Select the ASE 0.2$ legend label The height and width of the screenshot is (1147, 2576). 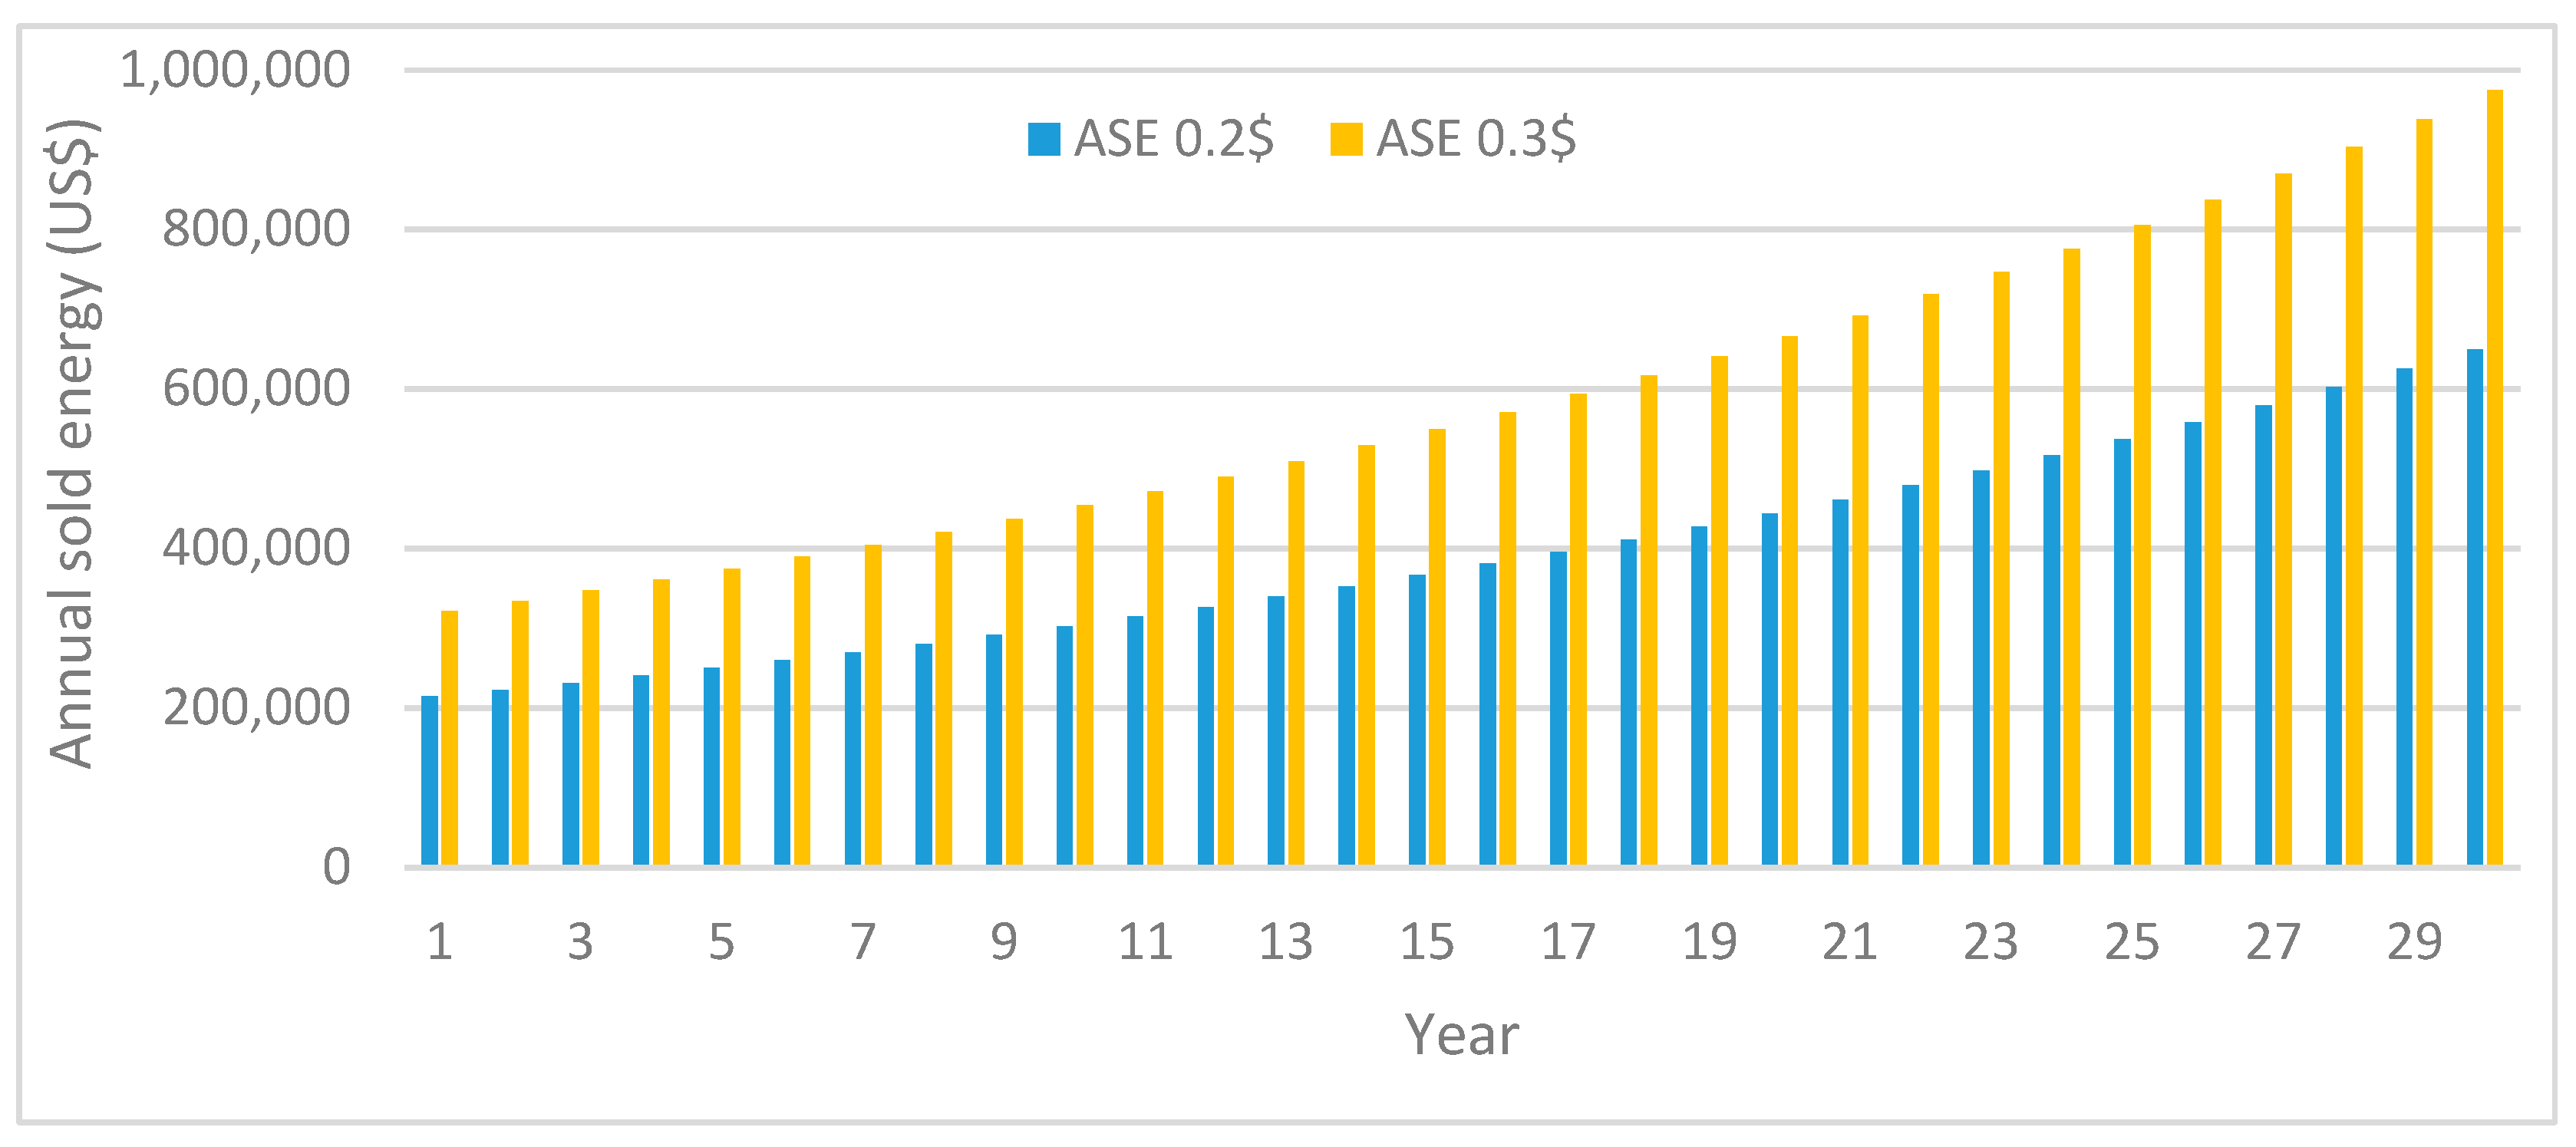pyautogui.click(x=1174, y=139)
